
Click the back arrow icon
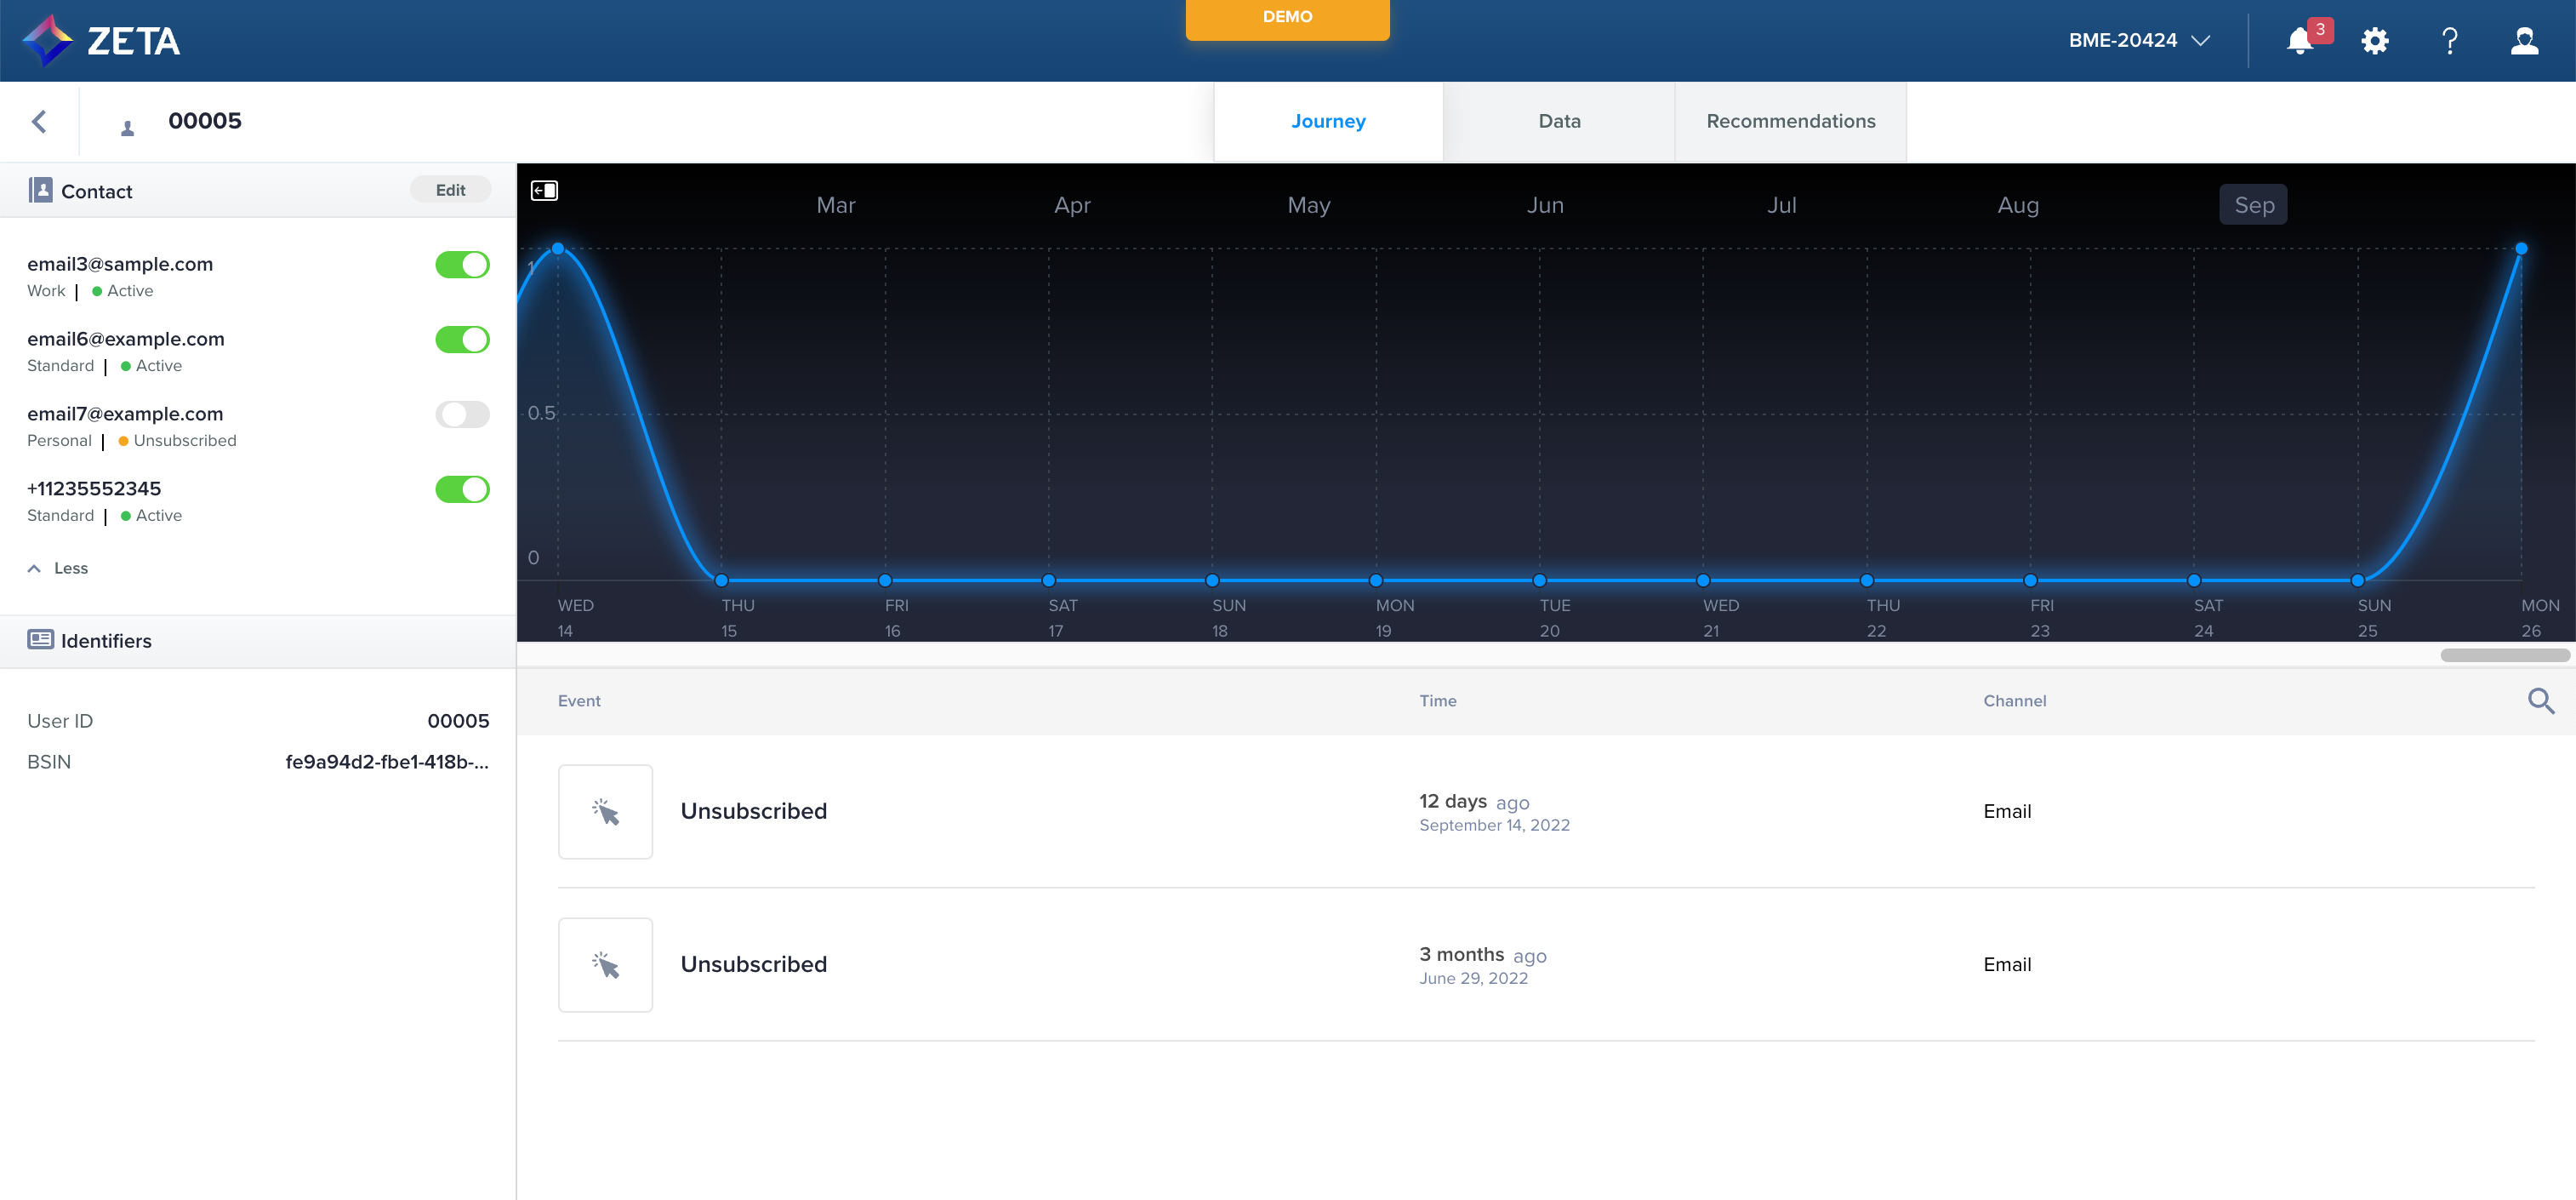tap(39, 121)
